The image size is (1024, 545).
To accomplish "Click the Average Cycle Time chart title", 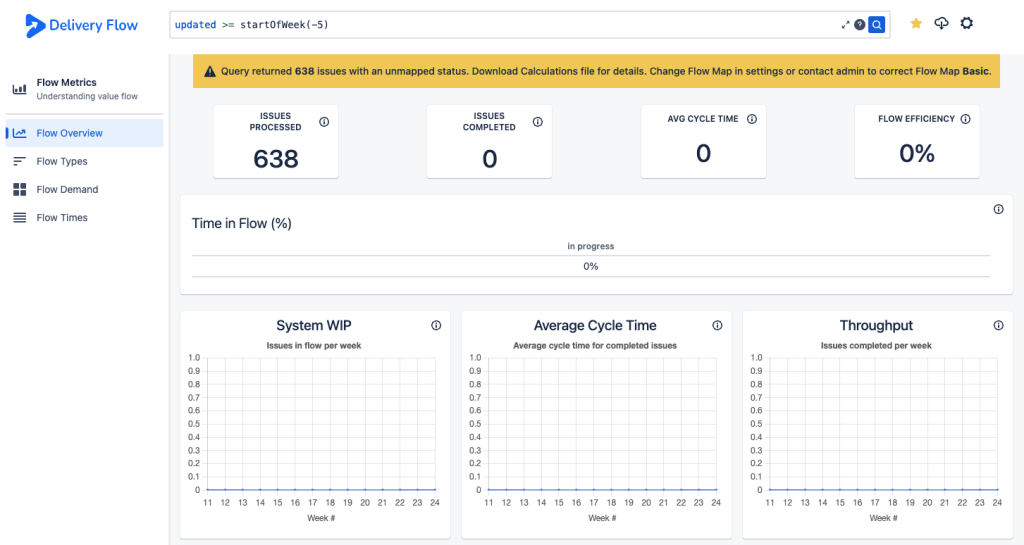I will click(595, 325).
